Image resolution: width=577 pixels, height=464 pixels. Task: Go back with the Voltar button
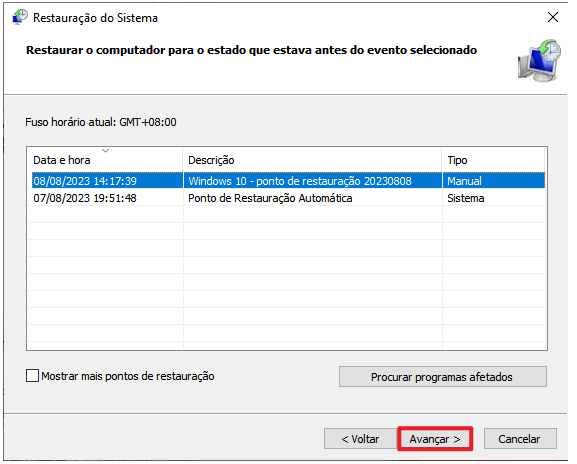(x=360, y=439)
